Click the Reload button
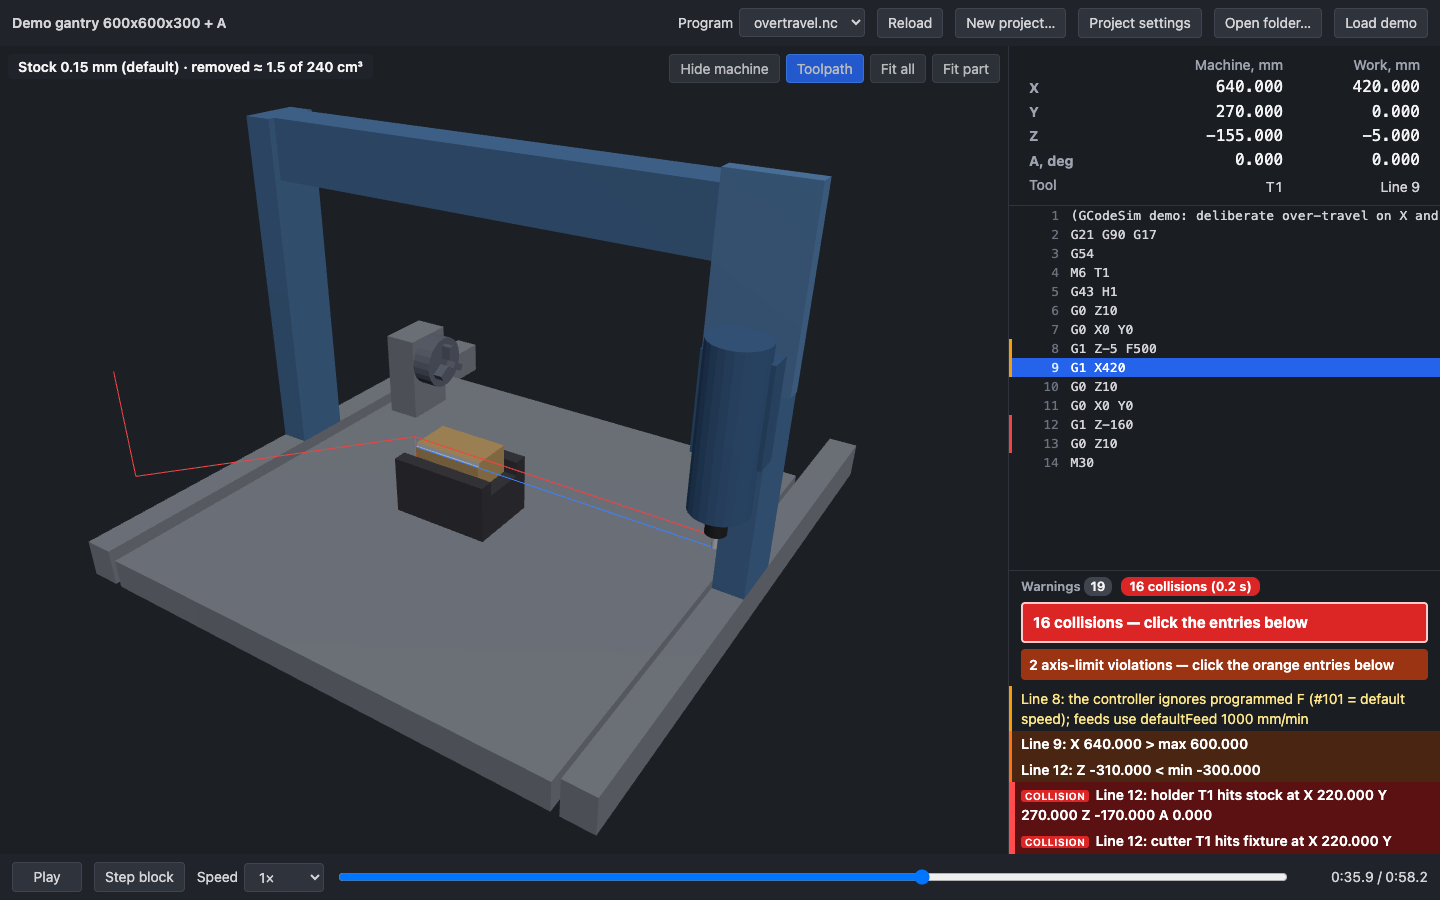Screen dimensions: 1440x900 [910, 23]
